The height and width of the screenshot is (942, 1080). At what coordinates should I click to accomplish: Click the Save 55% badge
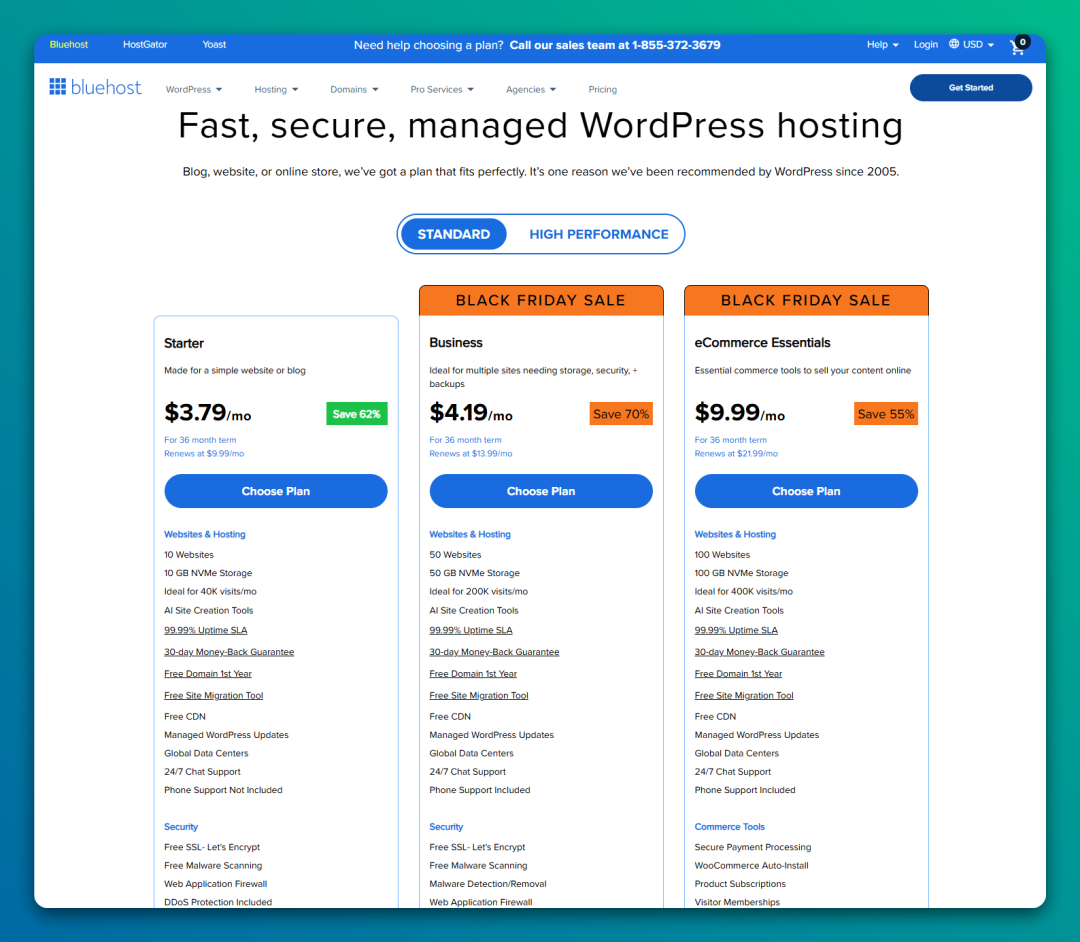coord(886,414)
